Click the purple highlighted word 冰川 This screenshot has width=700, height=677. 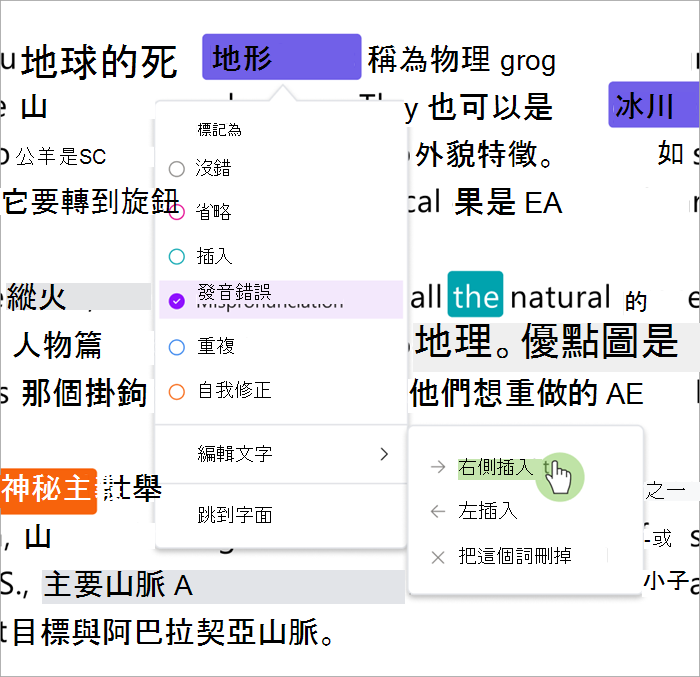click(x=654, y=105)
